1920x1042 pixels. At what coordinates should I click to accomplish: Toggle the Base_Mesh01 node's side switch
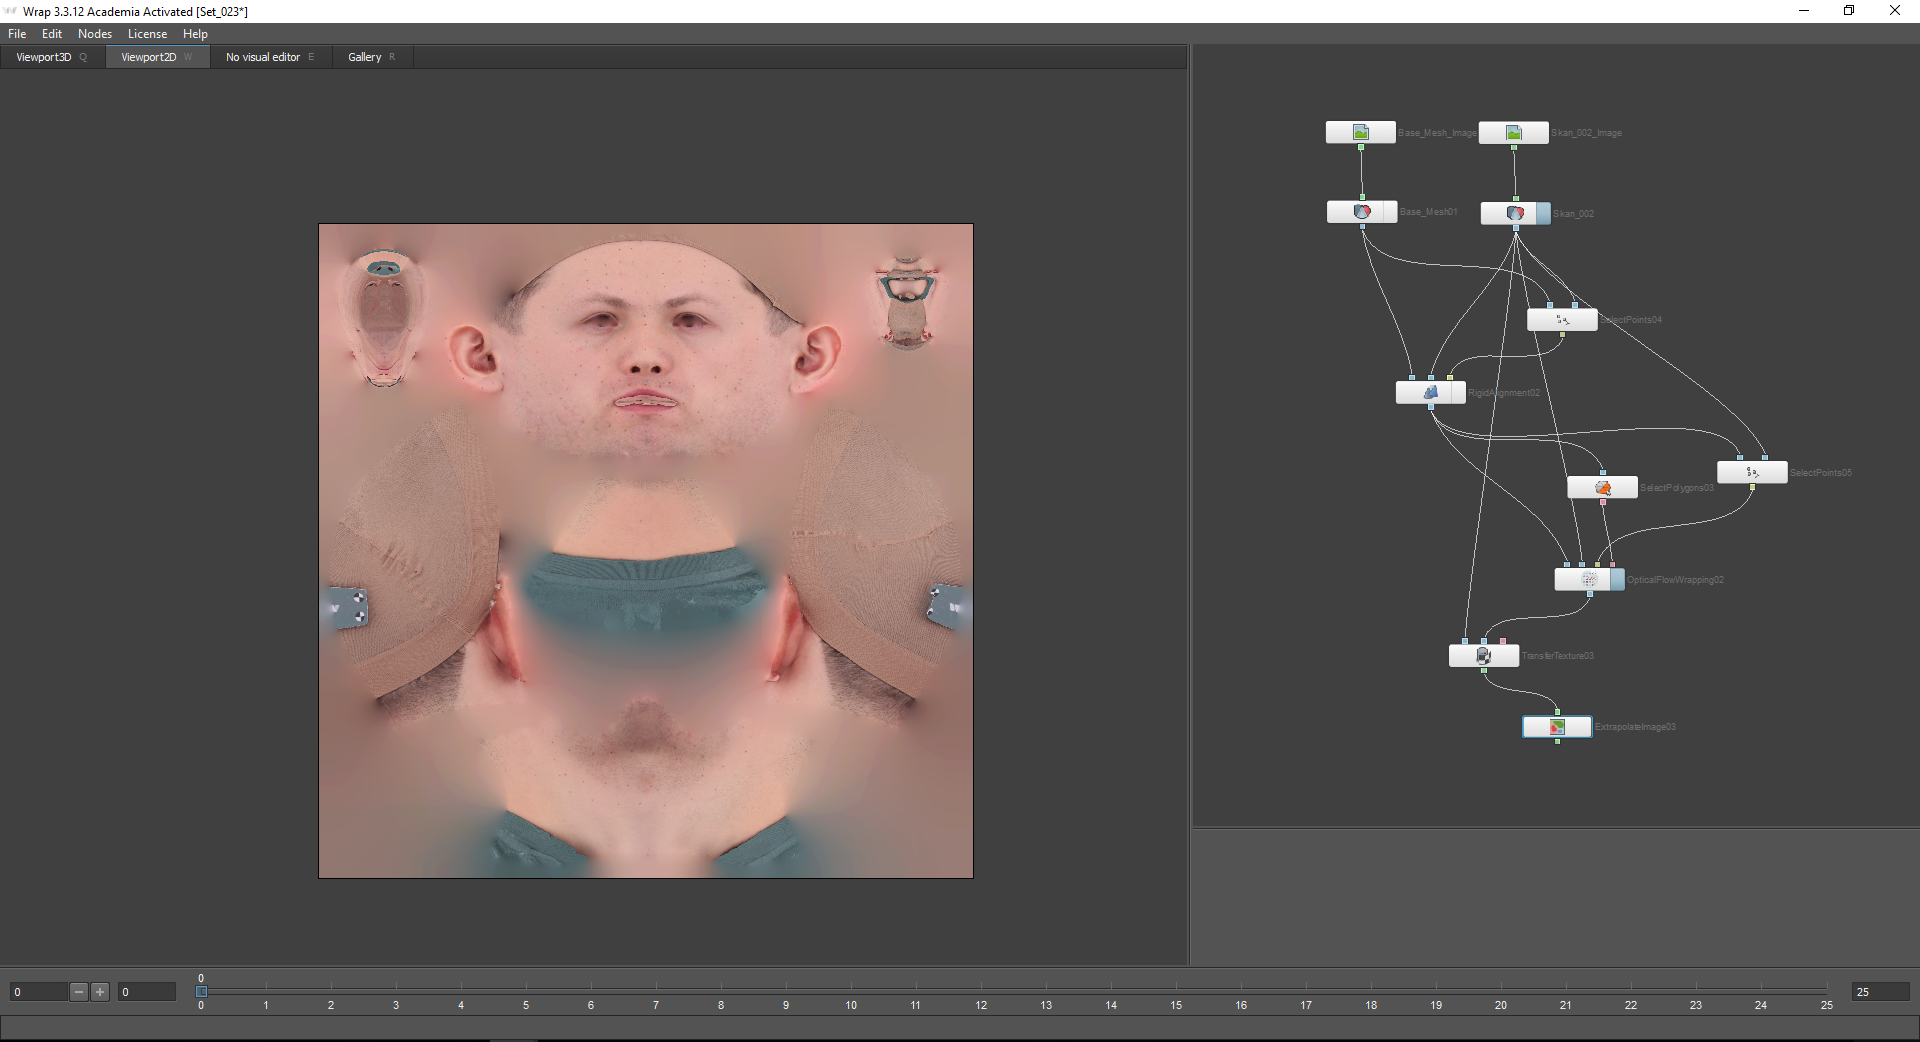pos(1389,212)
